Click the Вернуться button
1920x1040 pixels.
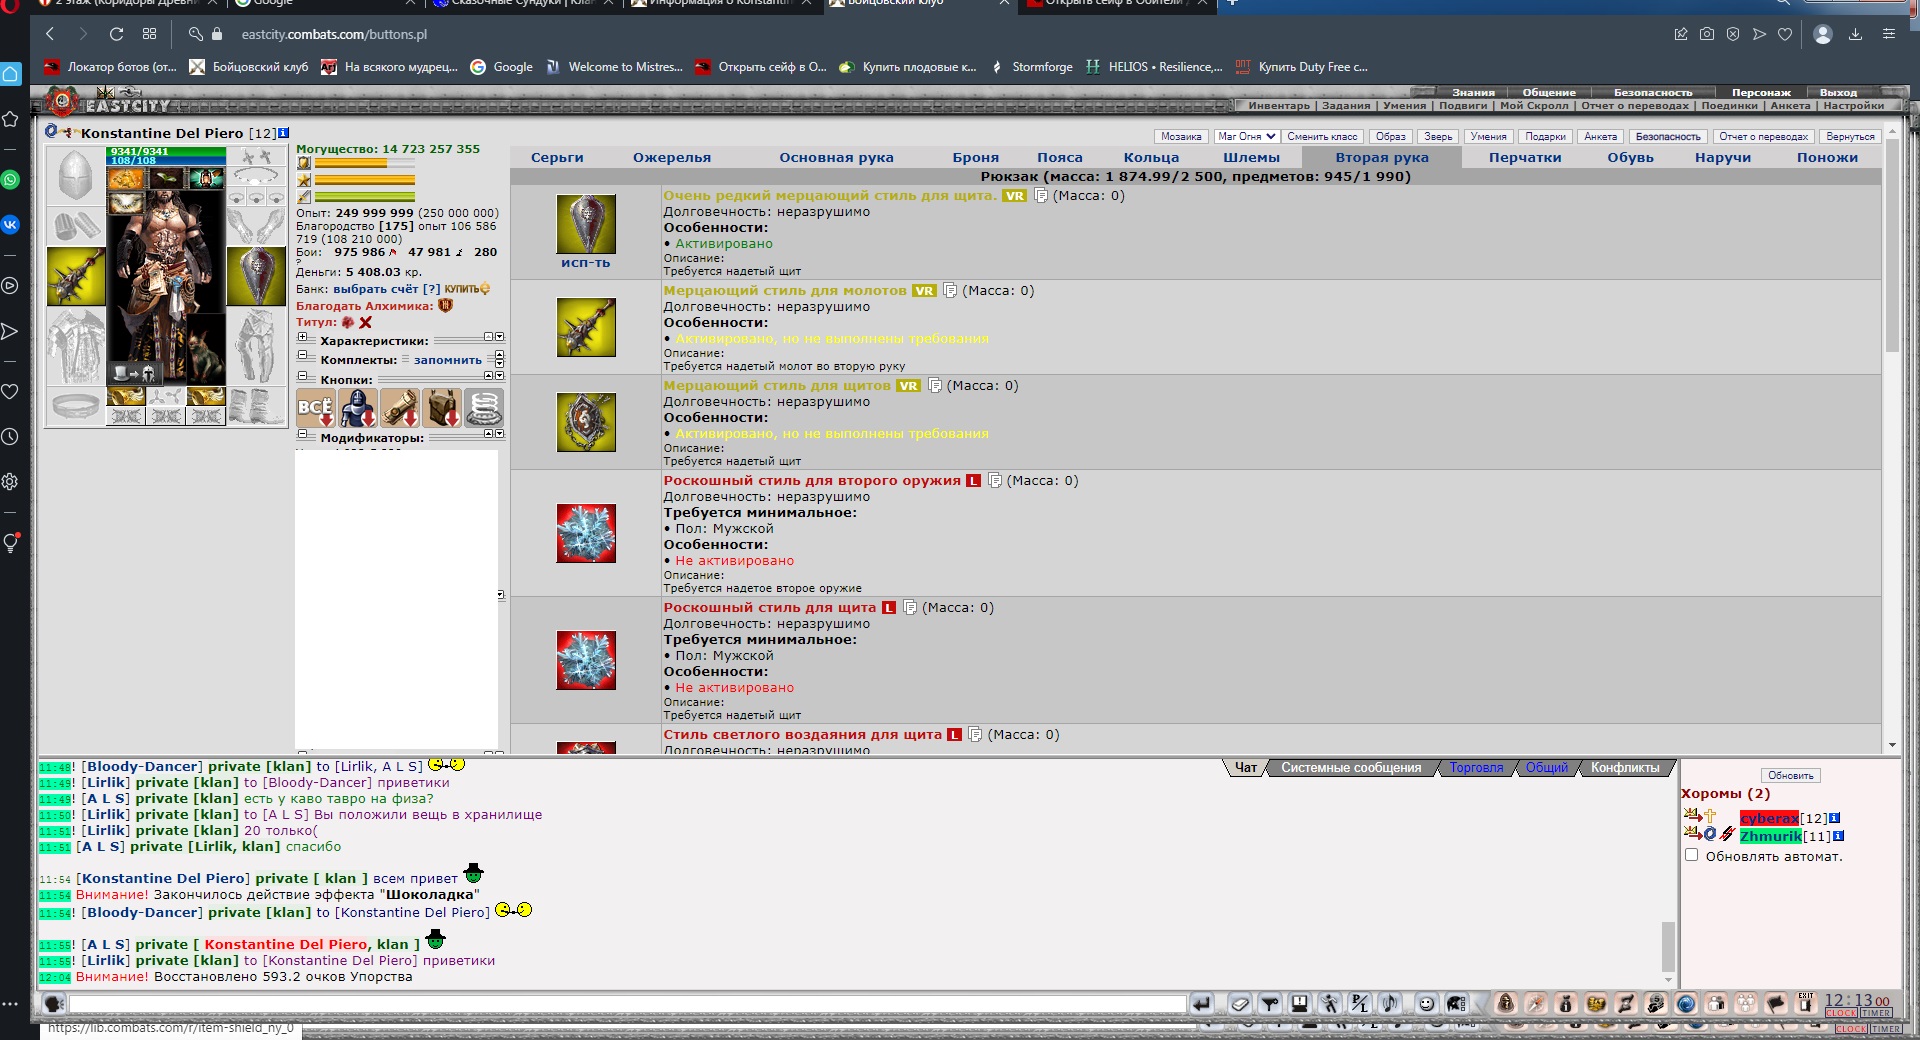[x=1850, y=136]
